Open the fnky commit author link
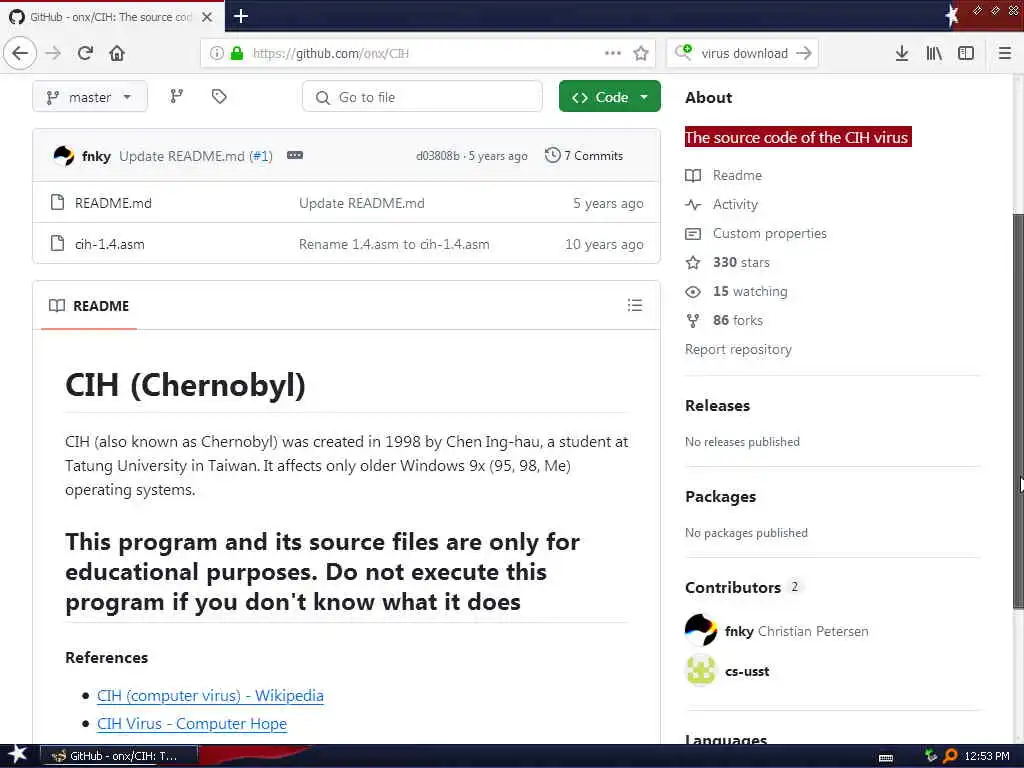Image resolution: width=1024 pixels, height=768 pixels. click(x=96, y=156)
